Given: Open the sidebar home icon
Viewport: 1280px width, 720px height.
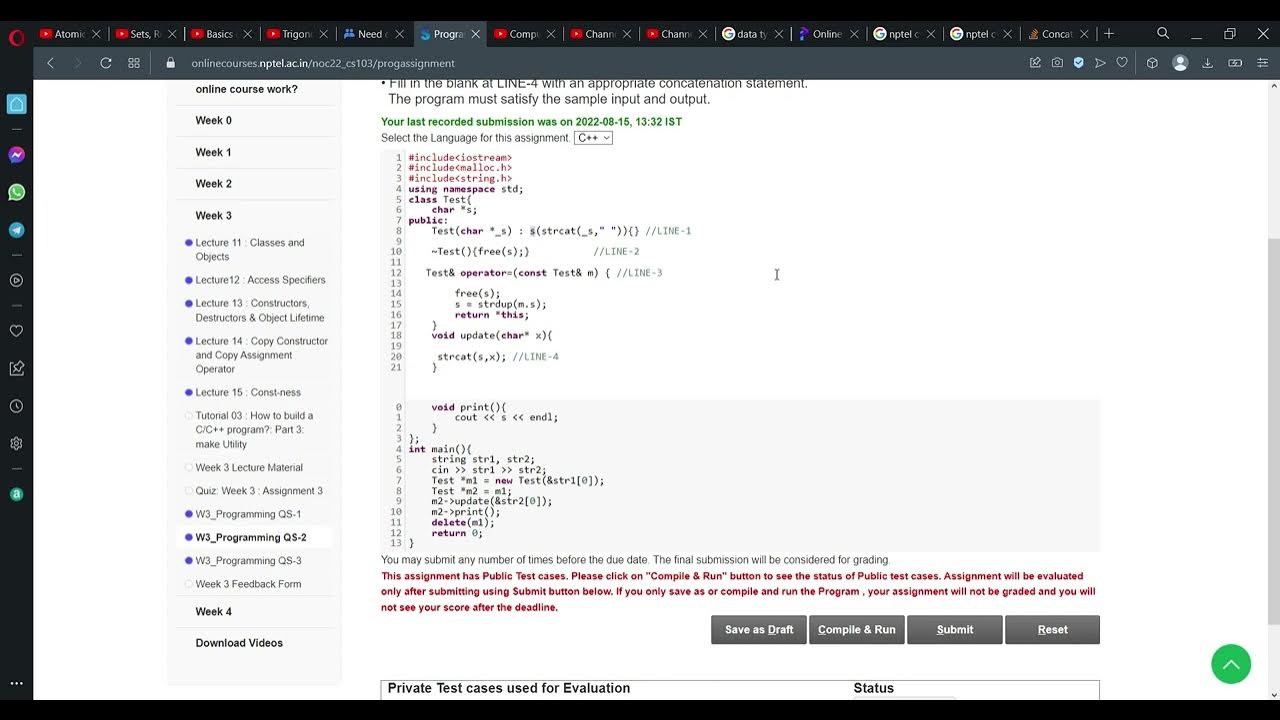Looking at the screenshot, I should 17,104.
